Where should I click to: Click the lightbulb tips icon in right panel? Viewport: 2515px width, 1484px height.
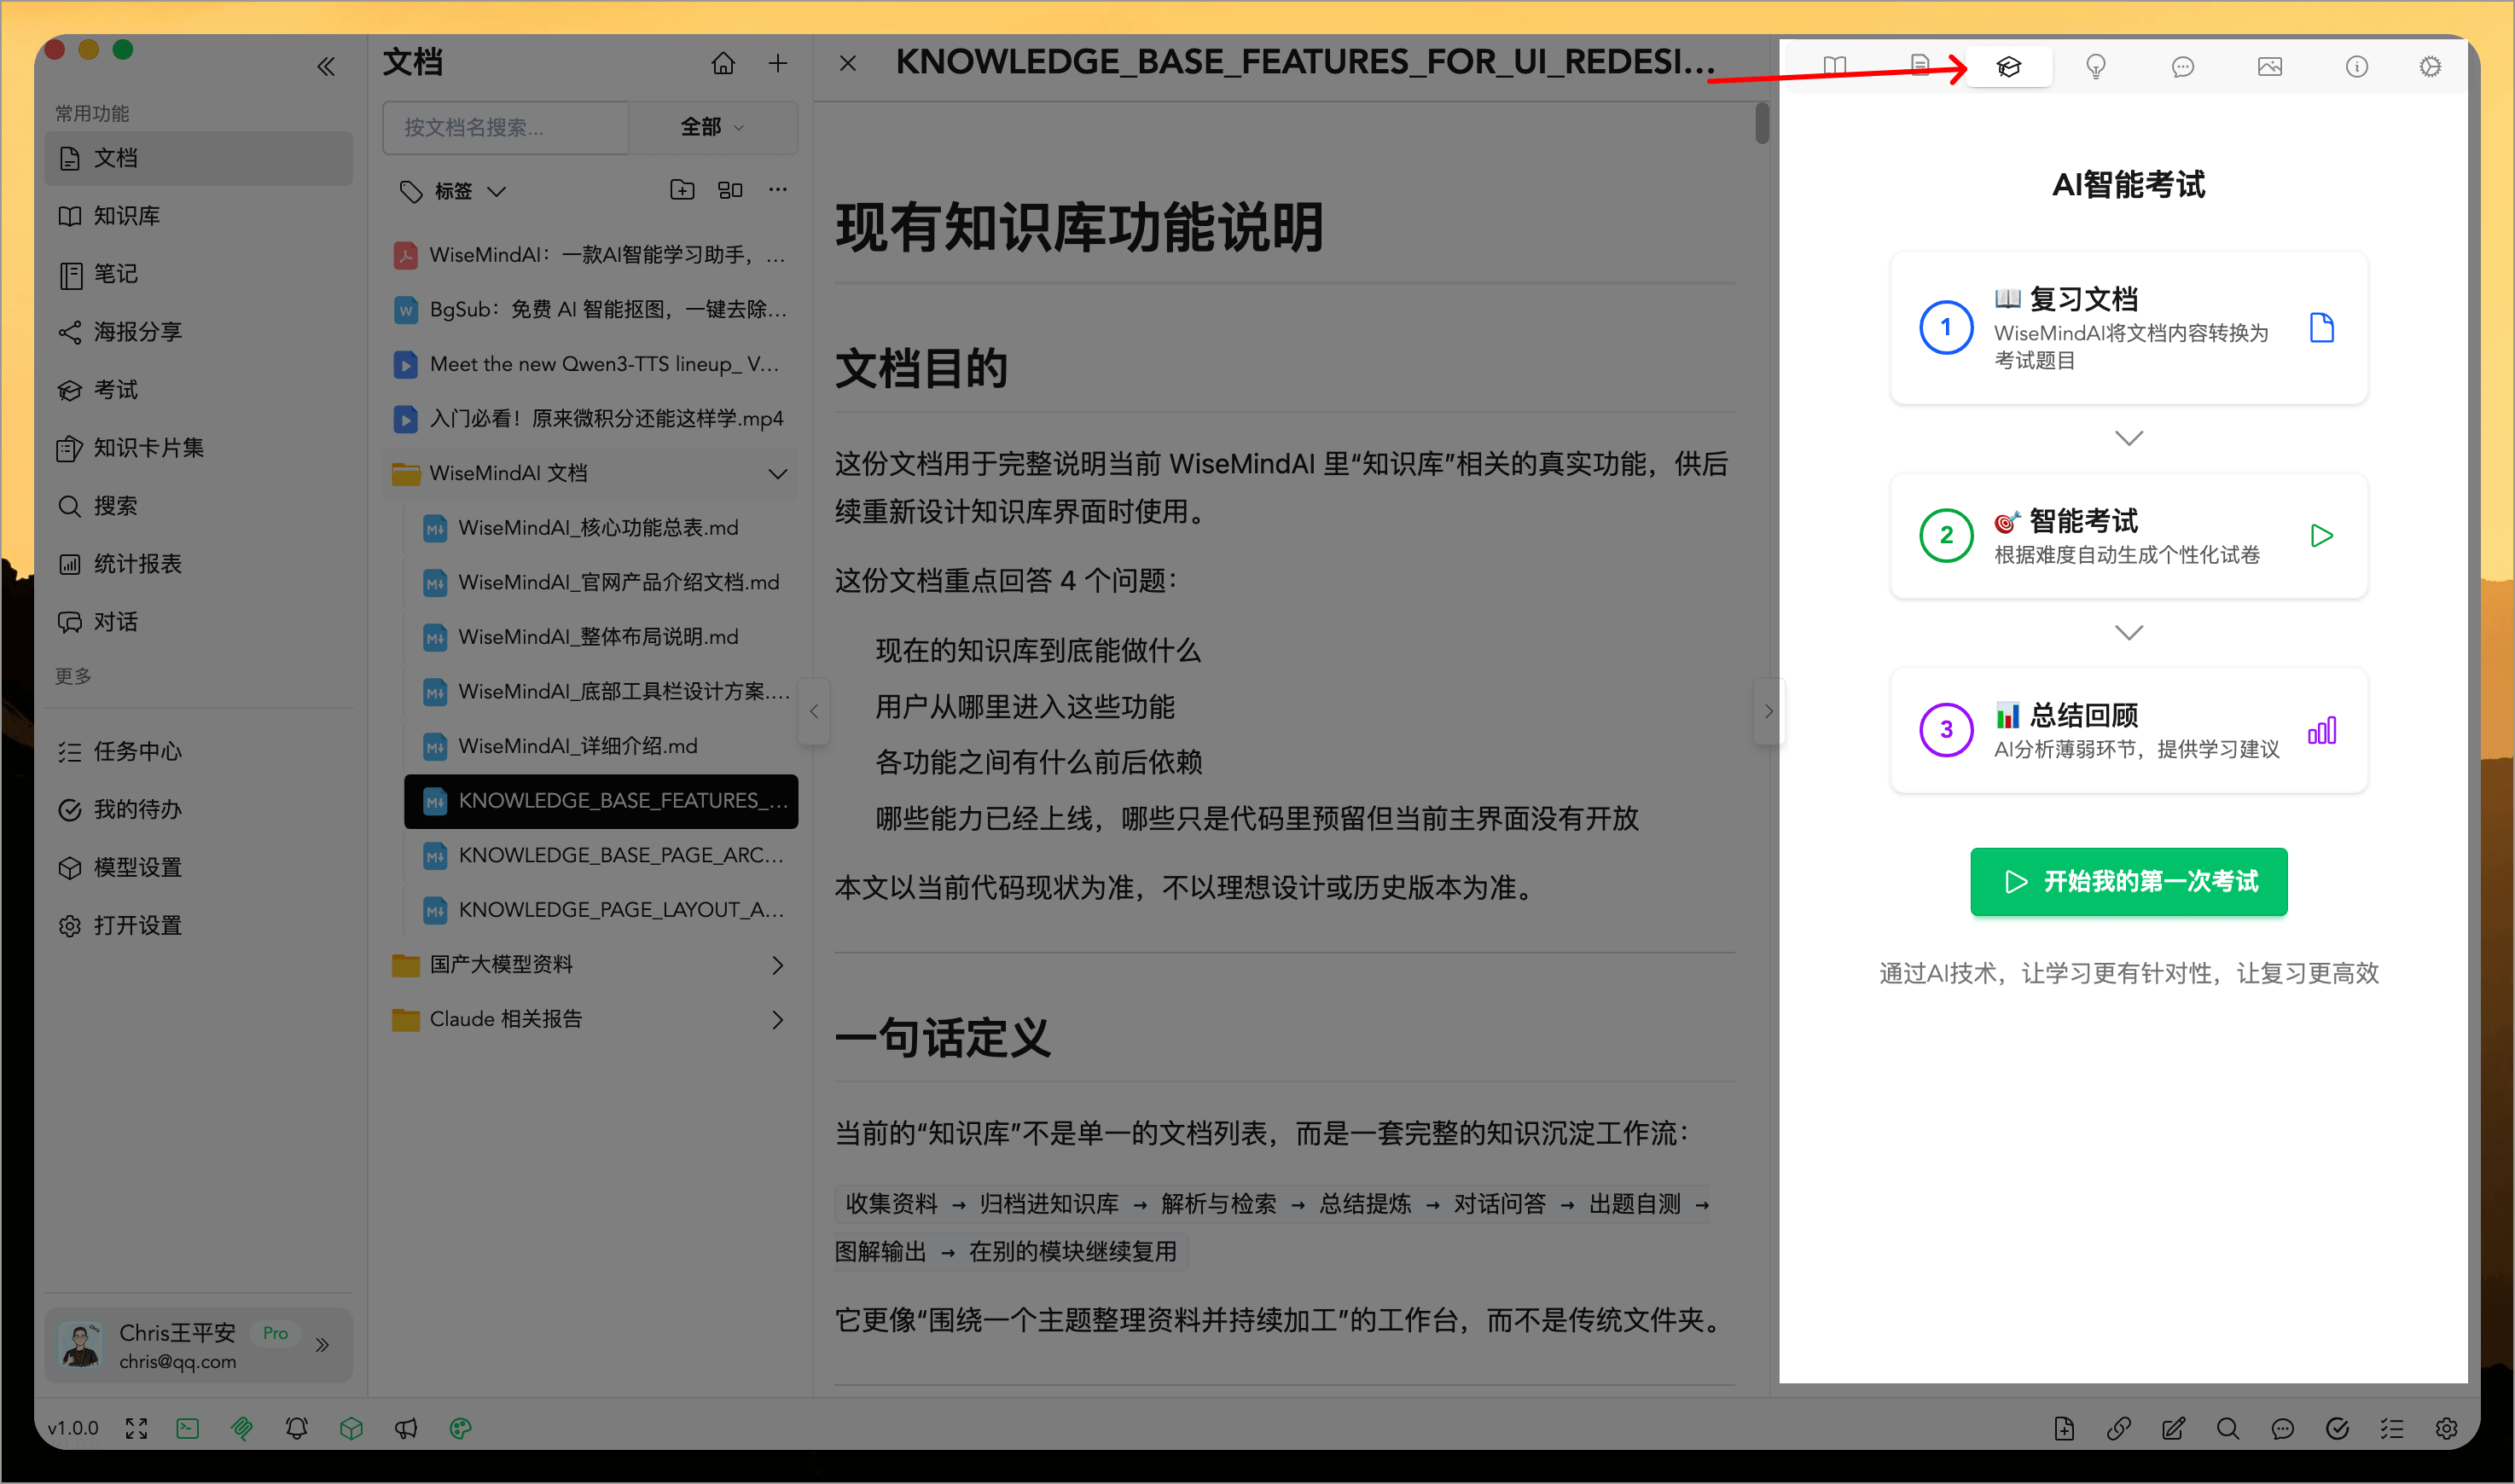pos(2095,66)
